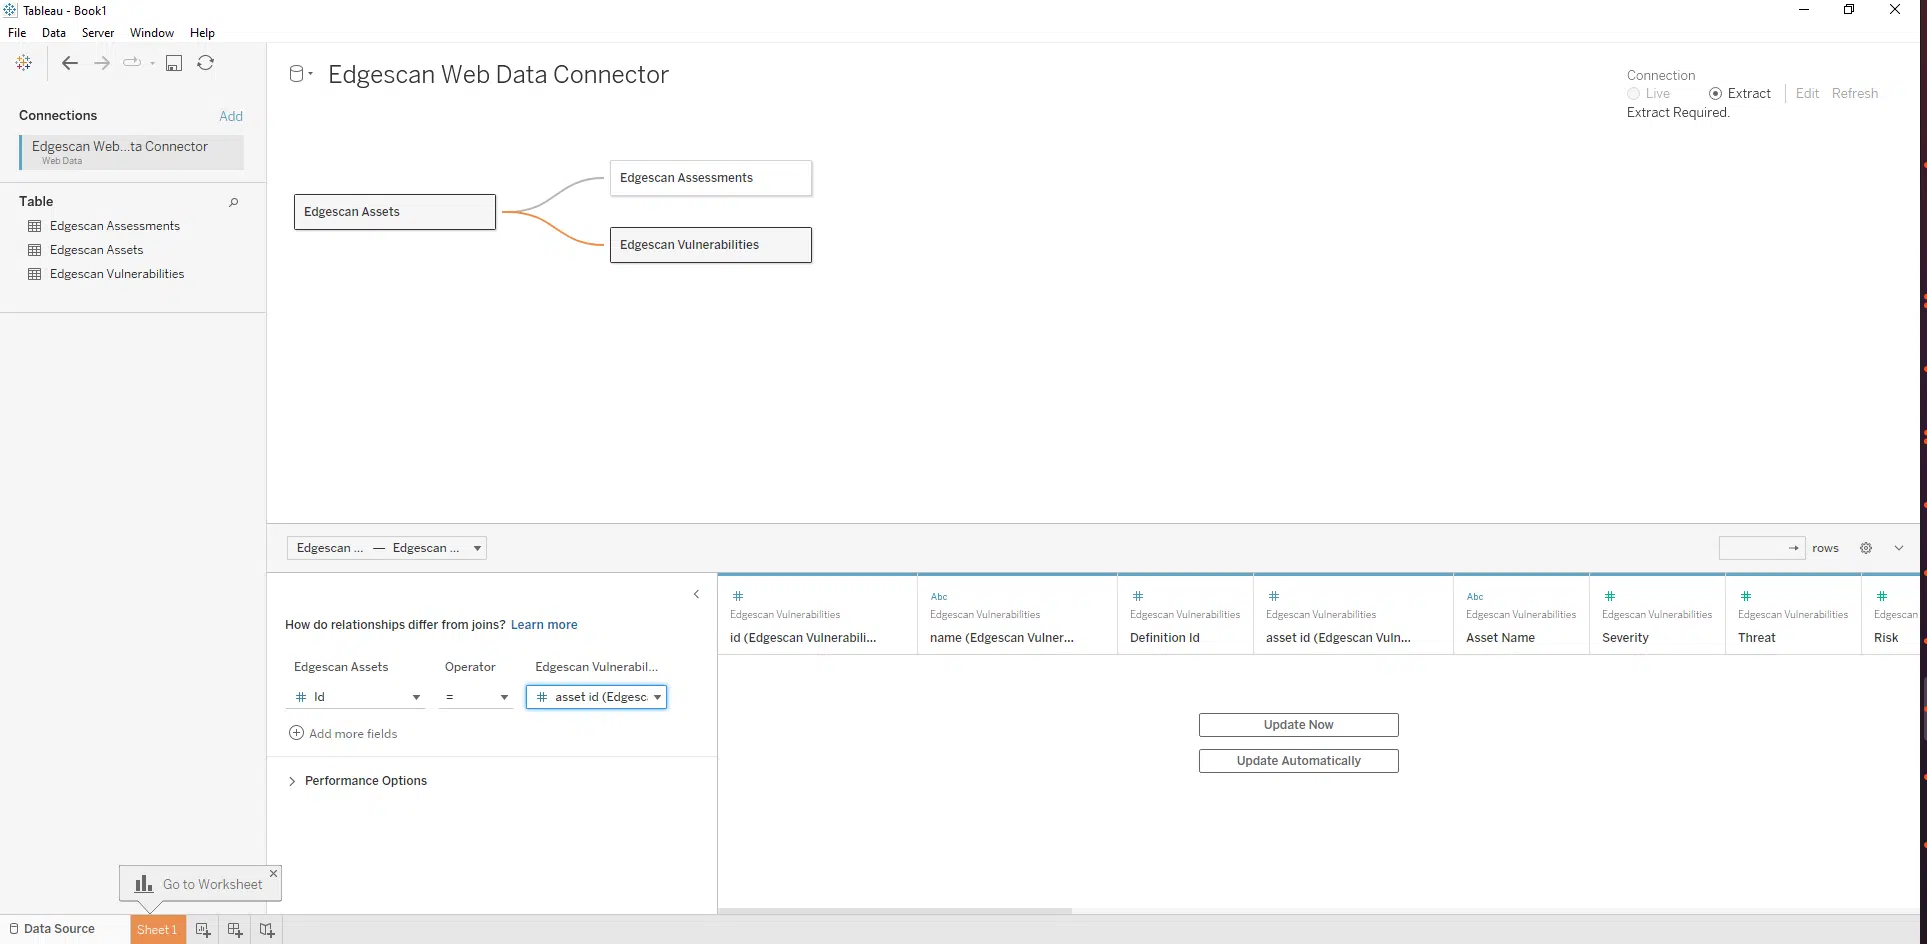Search tables with the magnifier icon

tap(234, 202)
